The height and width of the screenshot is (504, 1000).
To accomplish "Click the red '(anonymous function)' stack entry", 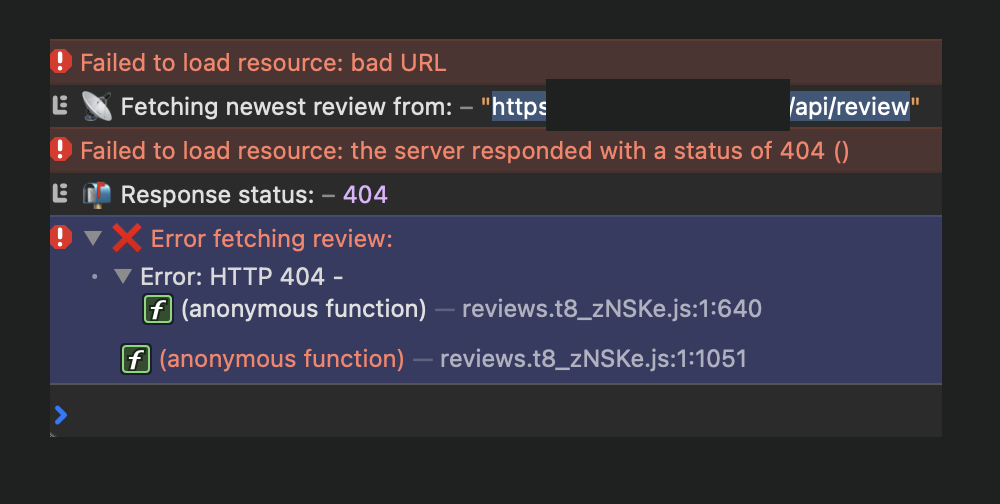I will click(x=282, y=358).
